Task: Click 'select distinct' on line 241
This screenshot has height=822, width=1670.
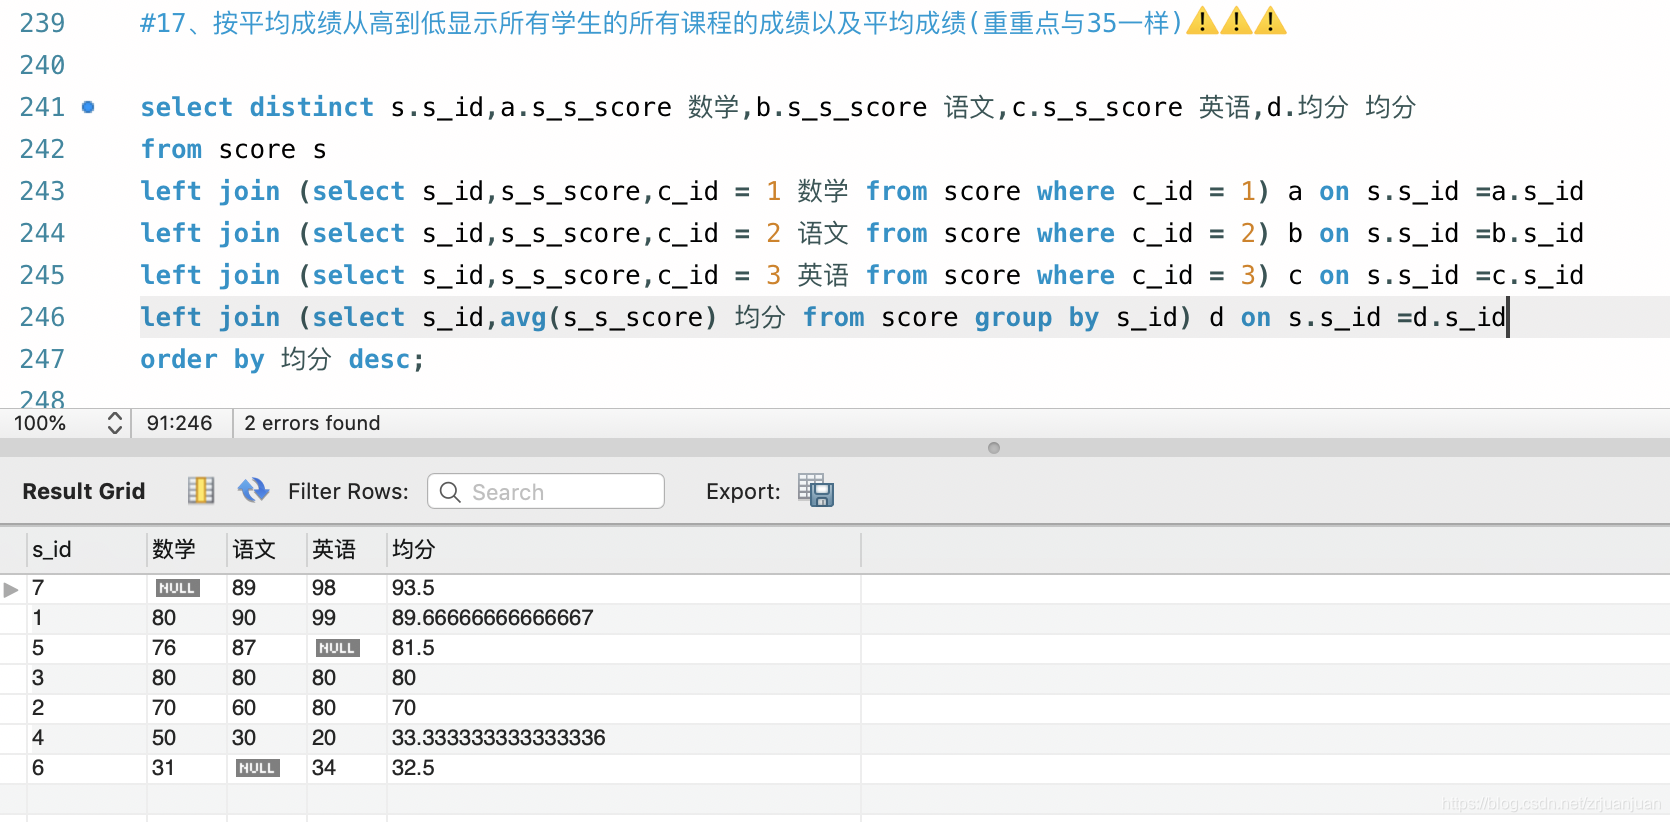Action: 257,107
